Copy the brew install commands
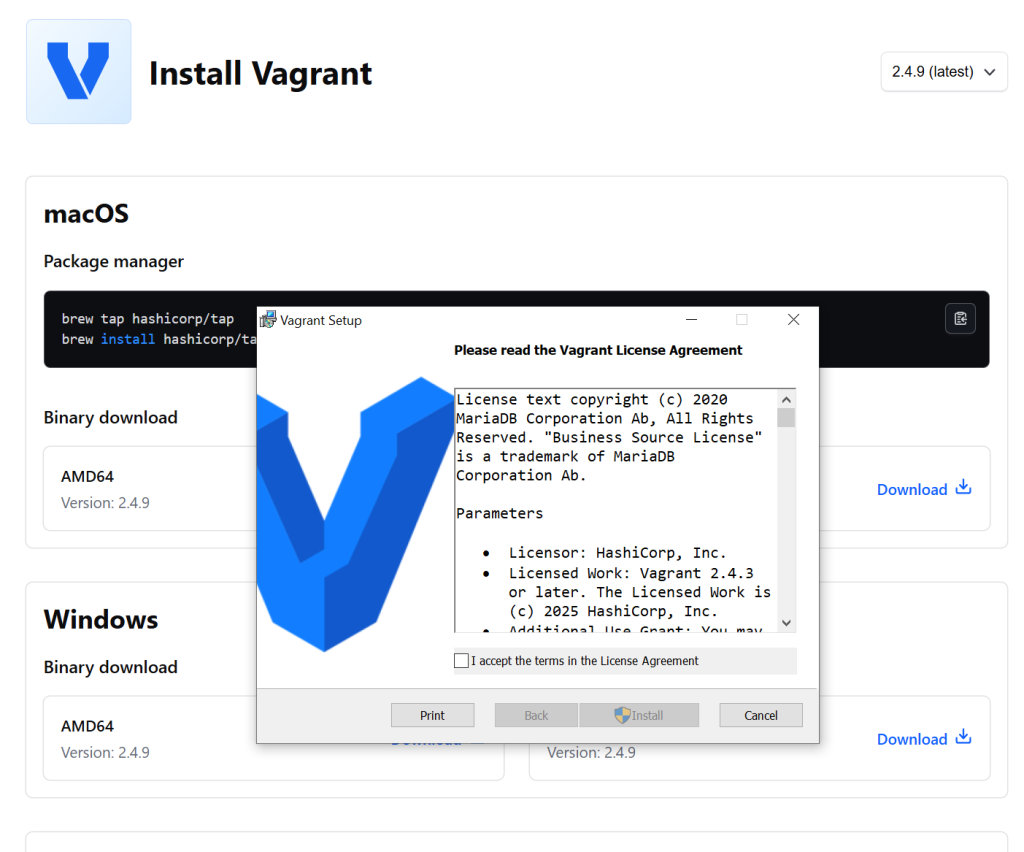1024x852 pixels. click(x=960, y=319)
